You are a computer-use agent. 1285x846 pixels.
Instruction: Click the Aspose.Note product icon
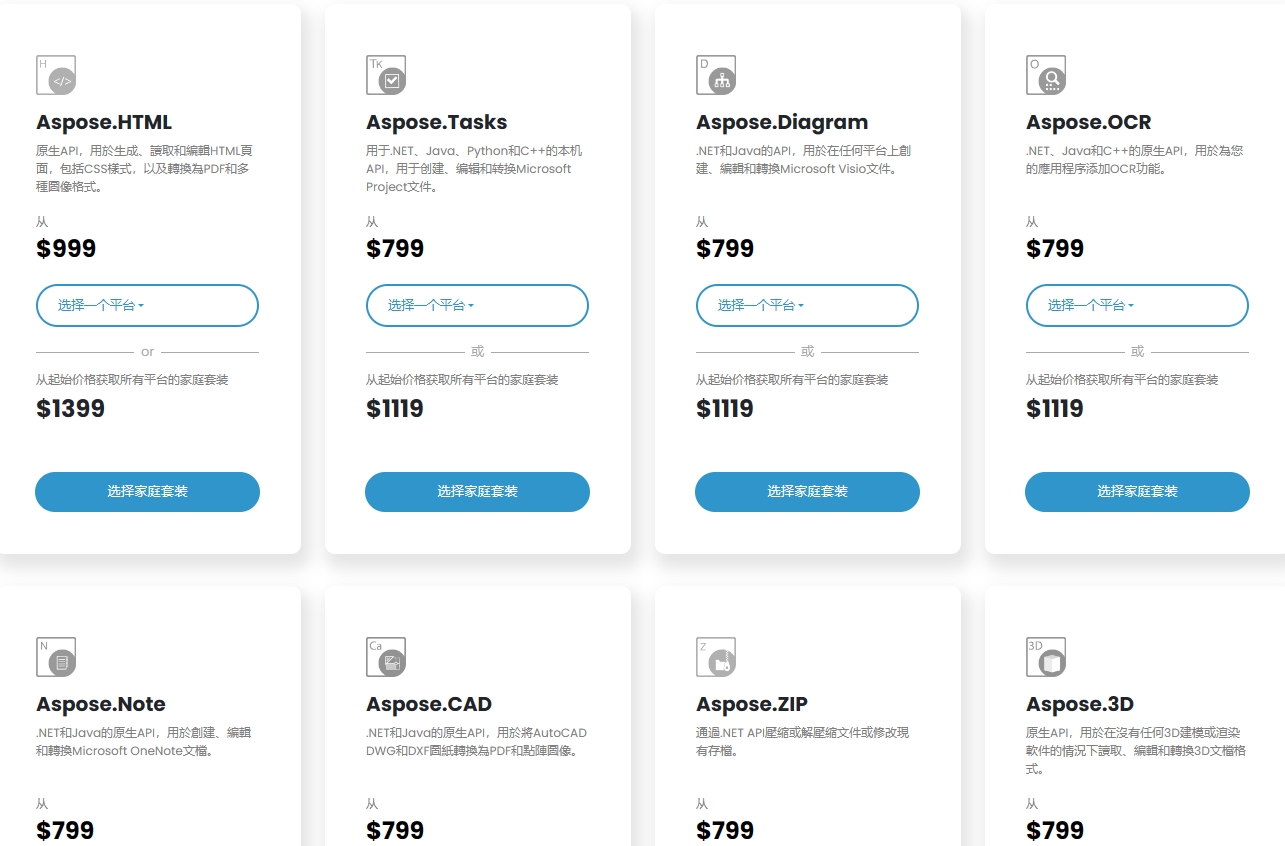pos(56,657)
